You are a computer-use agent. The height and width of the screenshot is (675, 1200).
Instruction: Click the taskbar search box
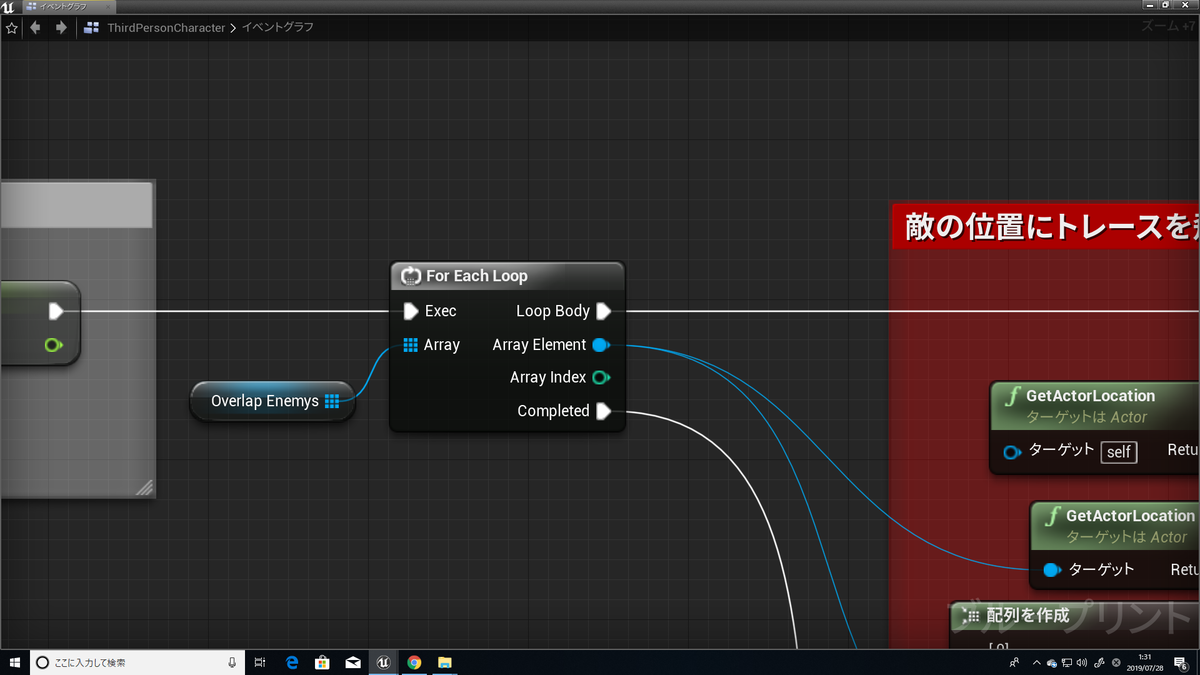[136, 662]
